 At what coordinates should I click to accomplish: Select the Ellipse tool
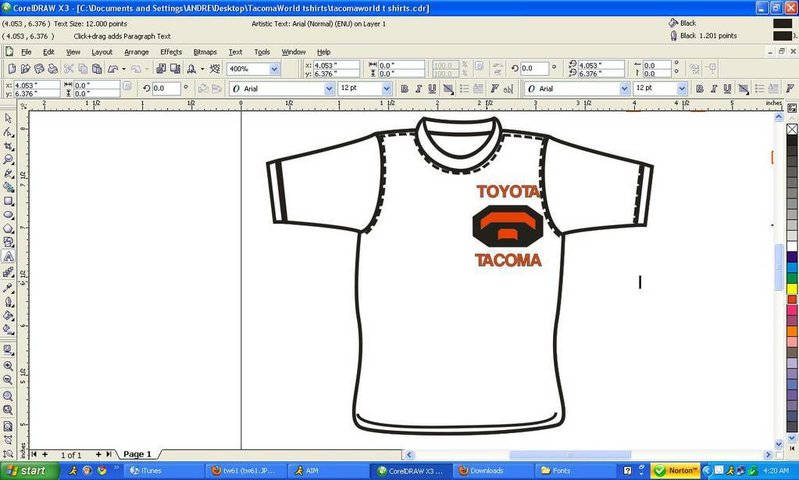click(x=8, y=215)
